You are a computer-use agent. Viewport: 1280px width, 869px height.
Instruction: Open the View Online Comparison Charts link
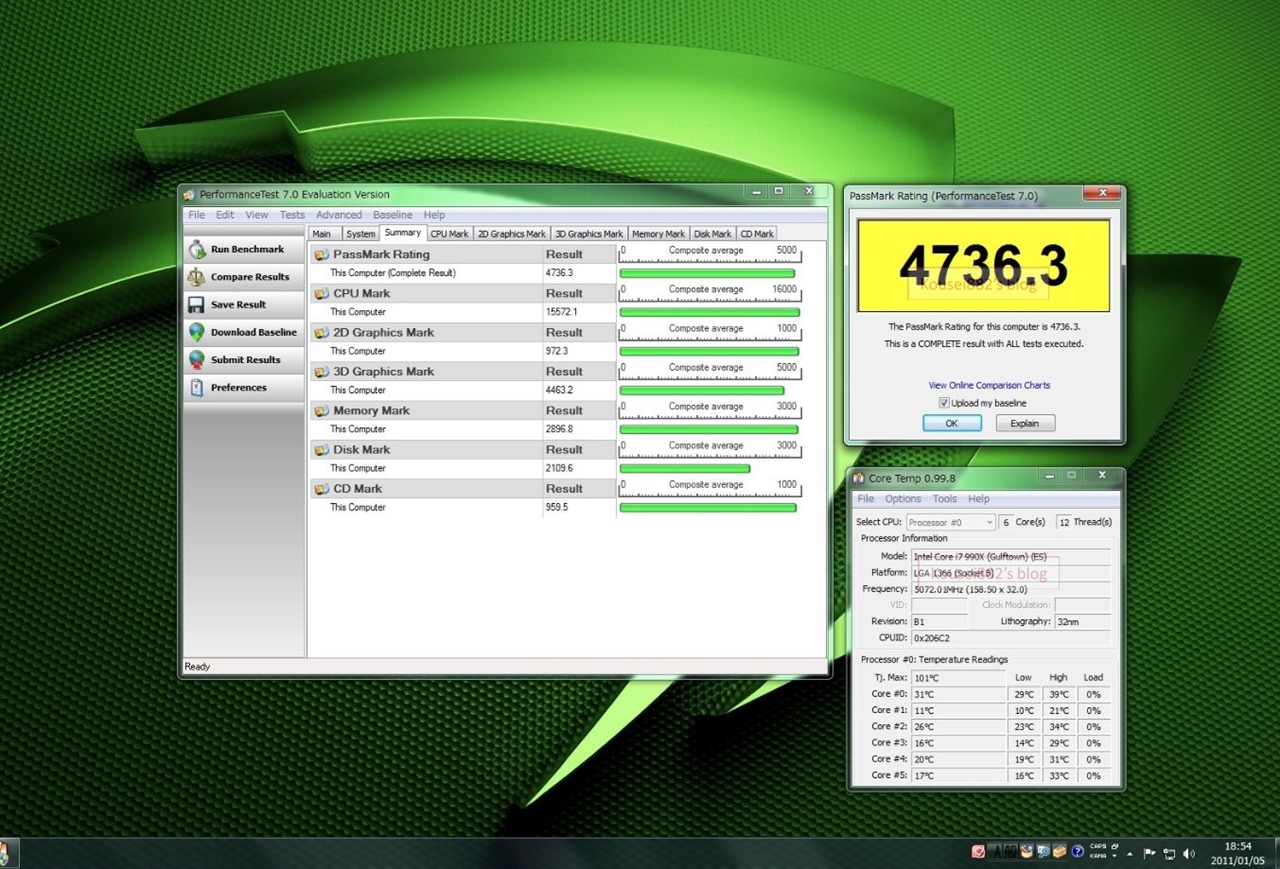[x=989, y=385]
